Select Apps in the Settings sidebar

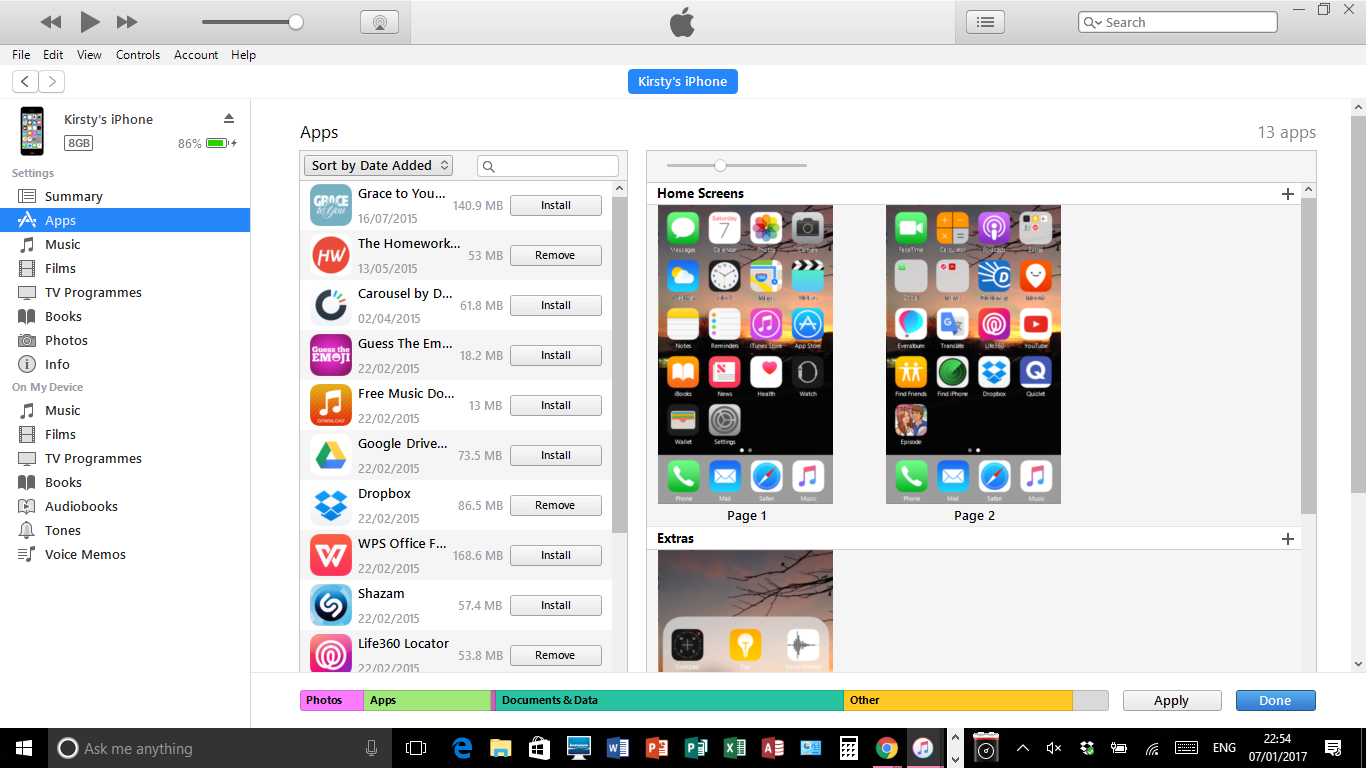(125, 220)
